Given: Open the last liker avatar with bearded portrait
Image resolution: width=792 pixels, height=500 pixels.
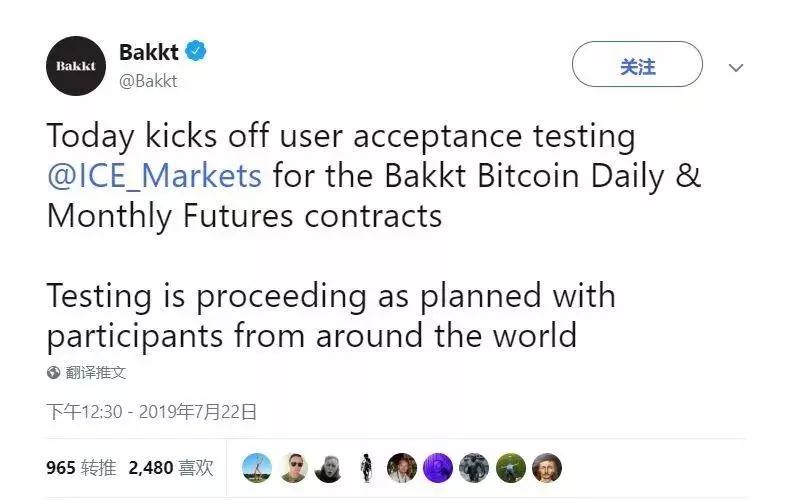Looking at the screenshot, I should 547,467.
